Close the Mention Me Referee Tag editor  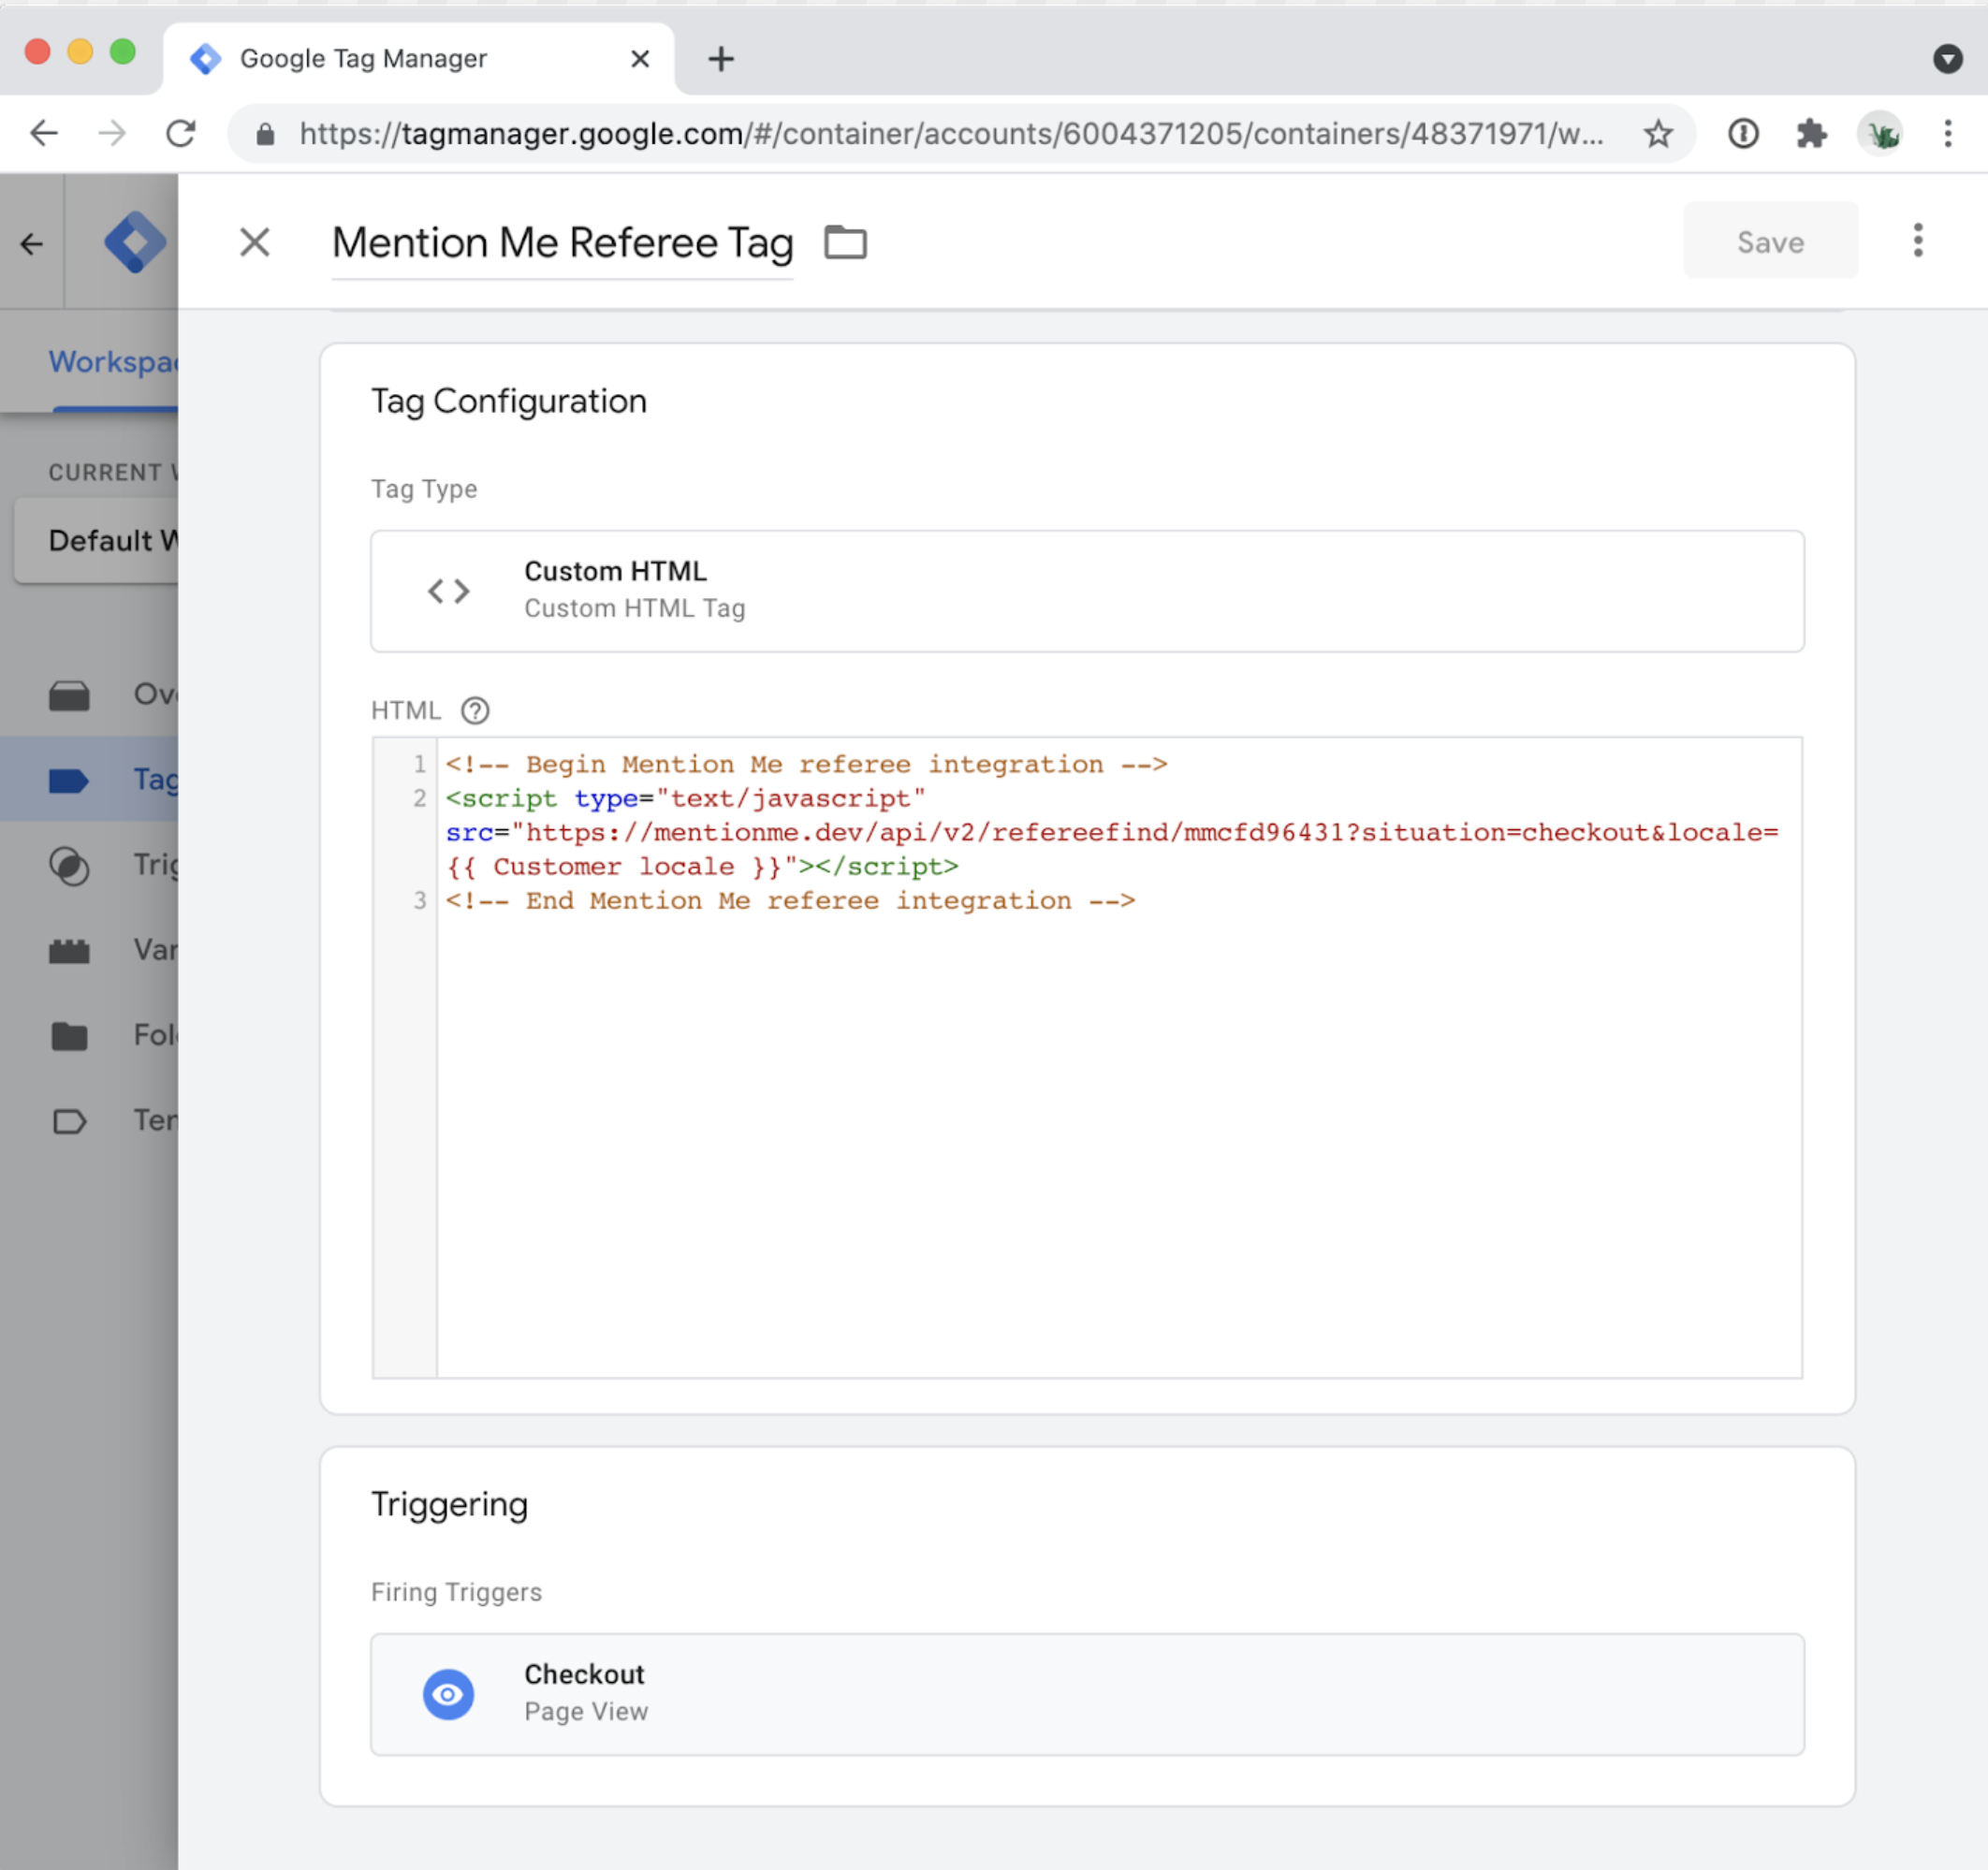click(x=255, y=242)
